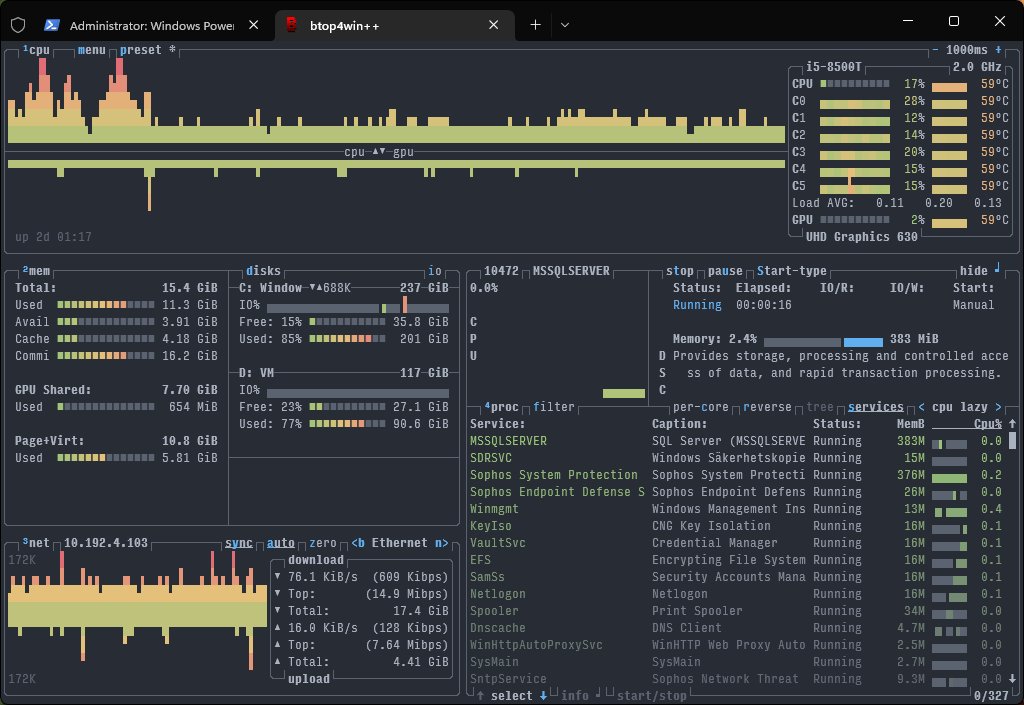
Task: Click the scroll-up arrow in services list
Action: 1012,424
